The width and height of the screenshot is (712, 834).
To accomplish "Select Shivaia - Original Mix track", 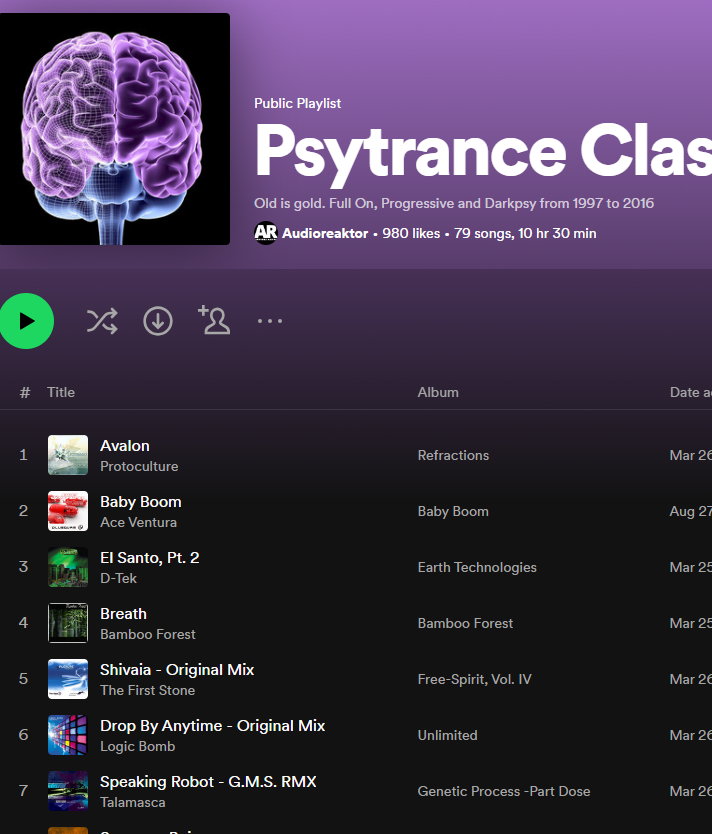I will (x=177, y=670).
